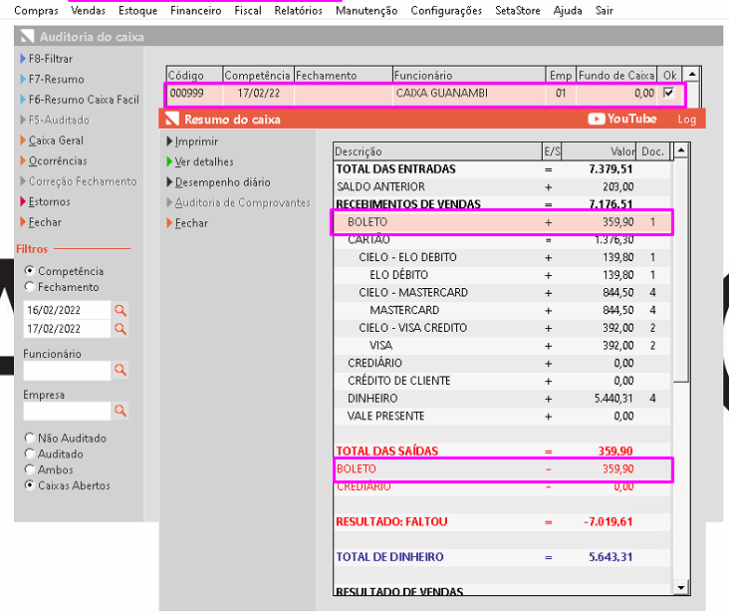This screenshot has height=611, width=729.
Task: Click the Empresa search icon
Action: (120, 411)
